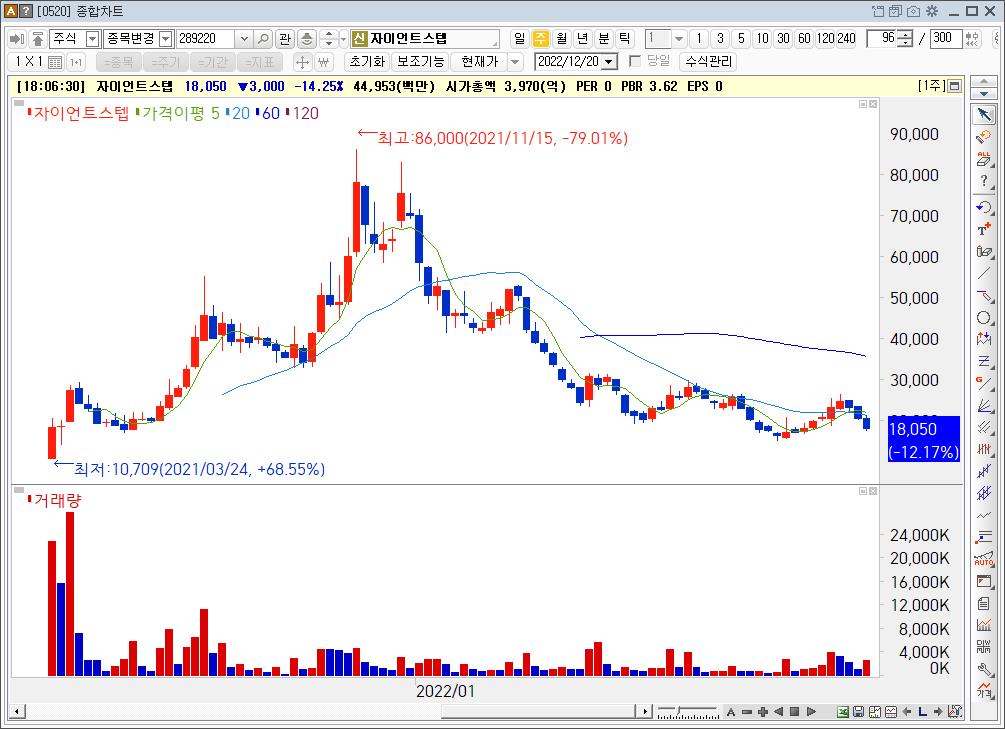This screenshot has width=1005, height=729.
Task: Switch to monthly (월) period
Action: (562, 38)
